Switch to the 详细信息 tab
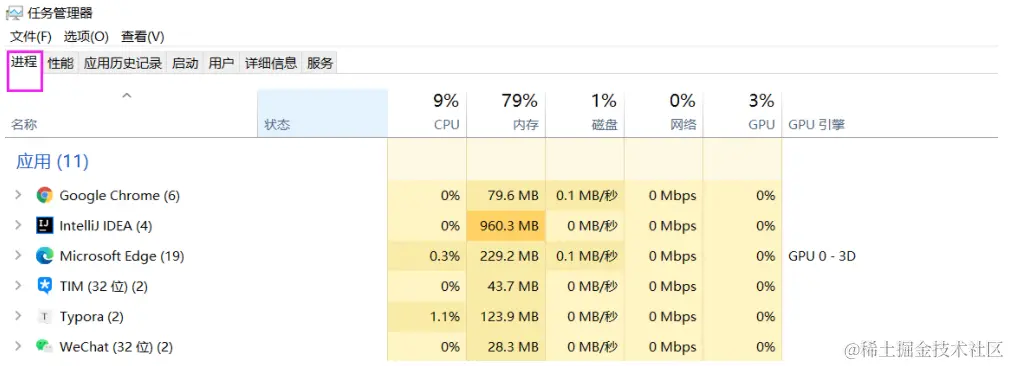The width and height of the screenshot is (1010, 366). (271, 63)
